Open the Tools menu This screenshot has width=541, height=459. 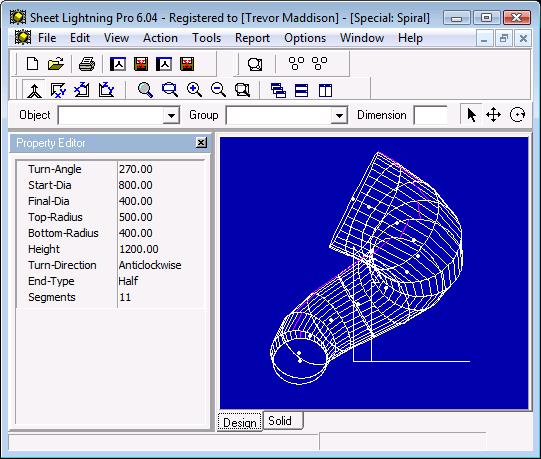[206, 38]
